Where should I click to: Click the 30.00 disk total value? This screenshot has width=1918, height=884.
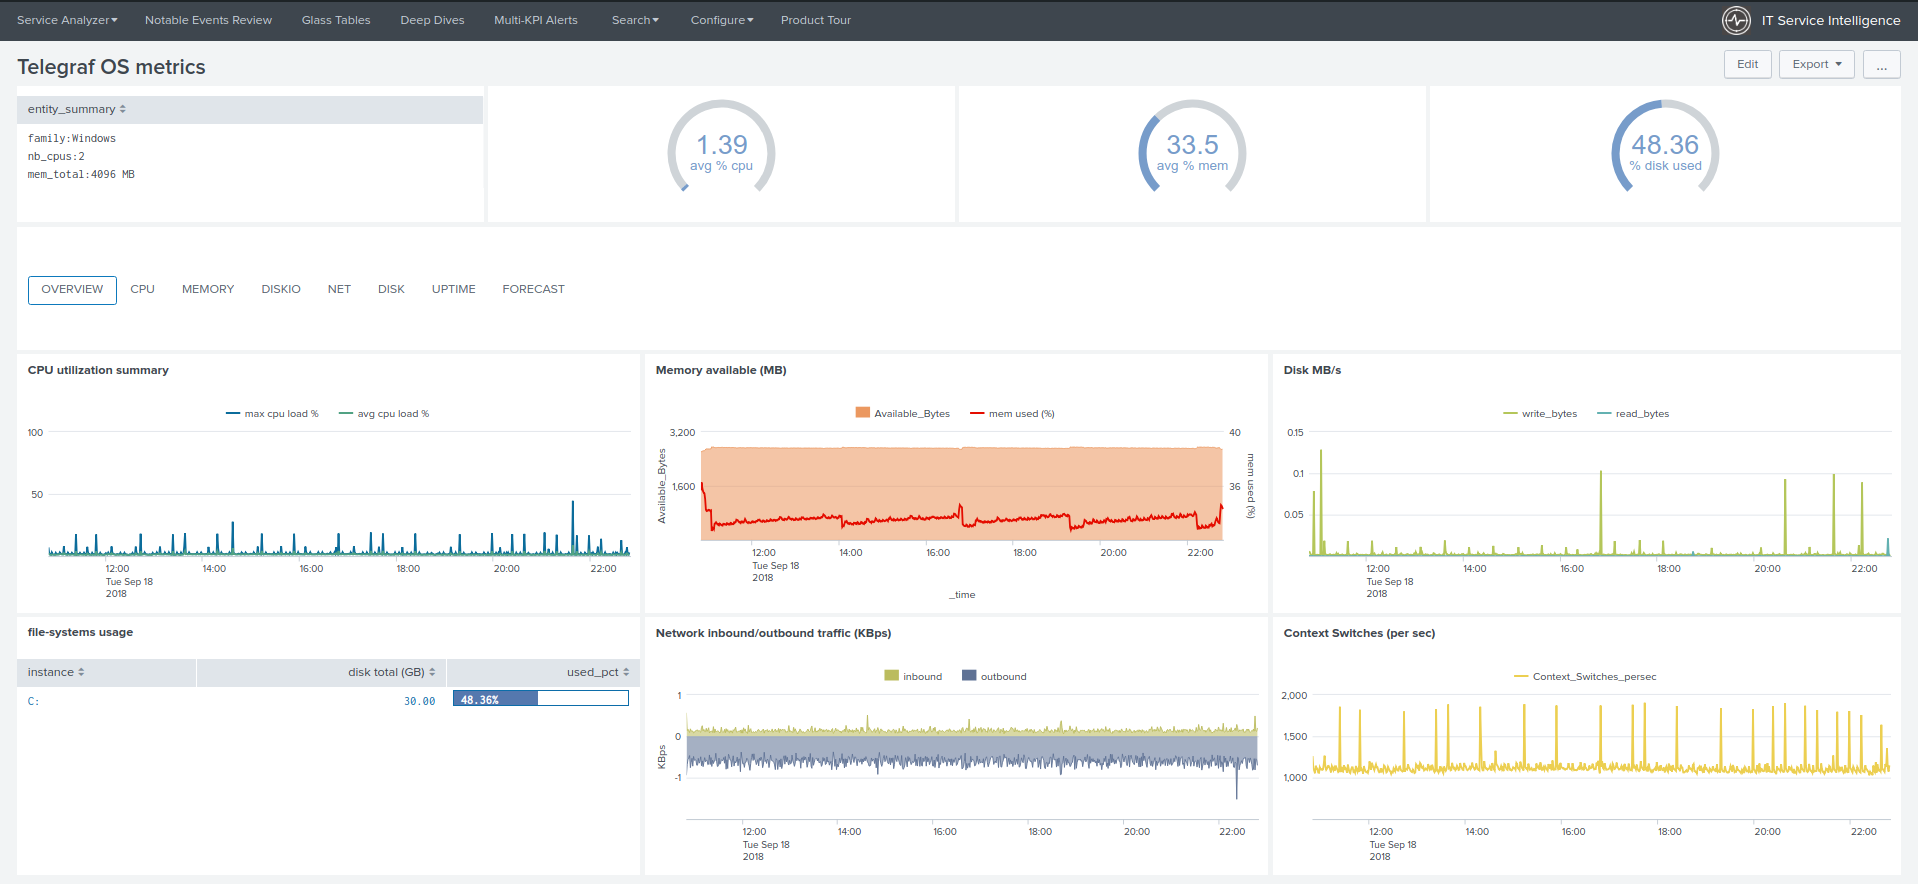tap(420, 702)
